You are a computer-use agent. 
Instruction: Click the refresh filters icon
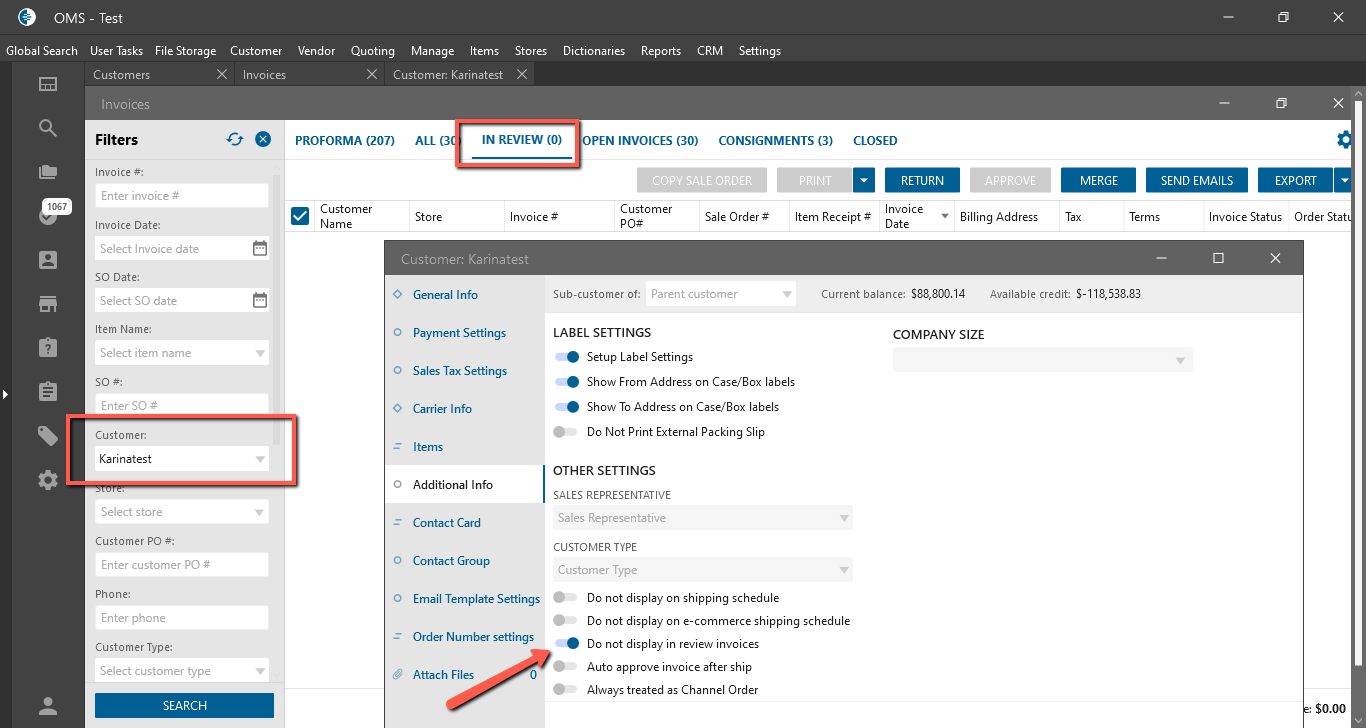[x=235, y=140]
